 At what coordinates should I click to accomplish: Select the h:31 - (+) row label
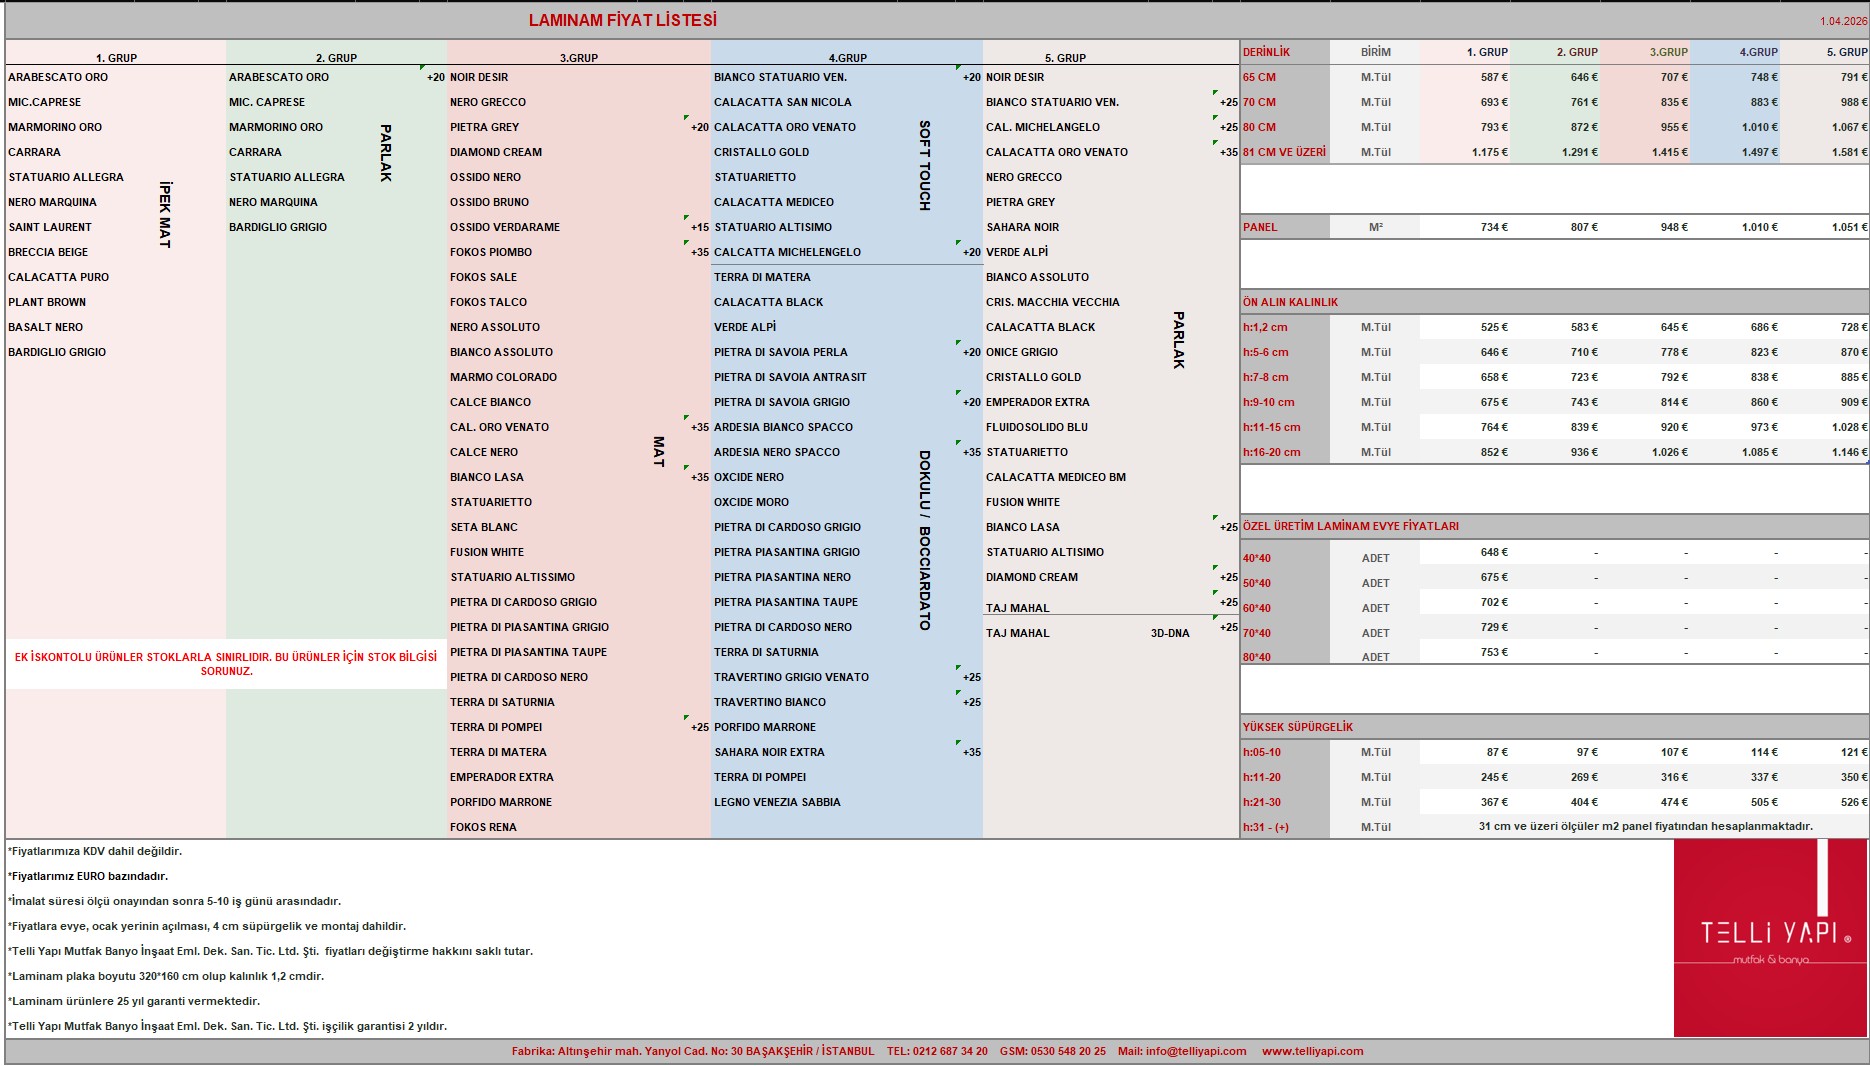(1266, 827)
